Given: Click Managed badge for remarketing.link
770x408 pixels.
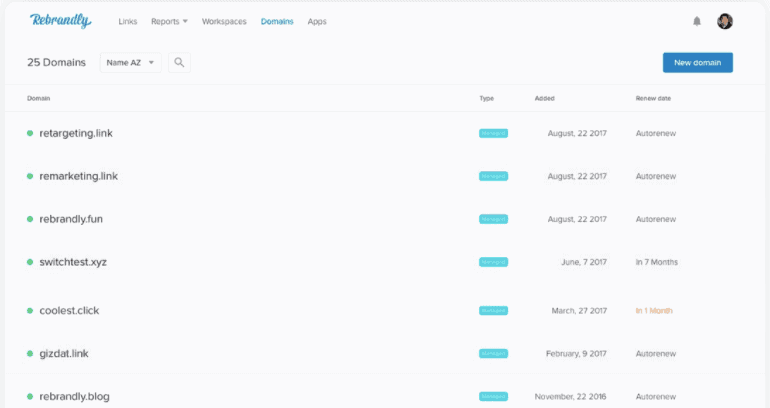Looking at the screenshot, I should 494,176.
